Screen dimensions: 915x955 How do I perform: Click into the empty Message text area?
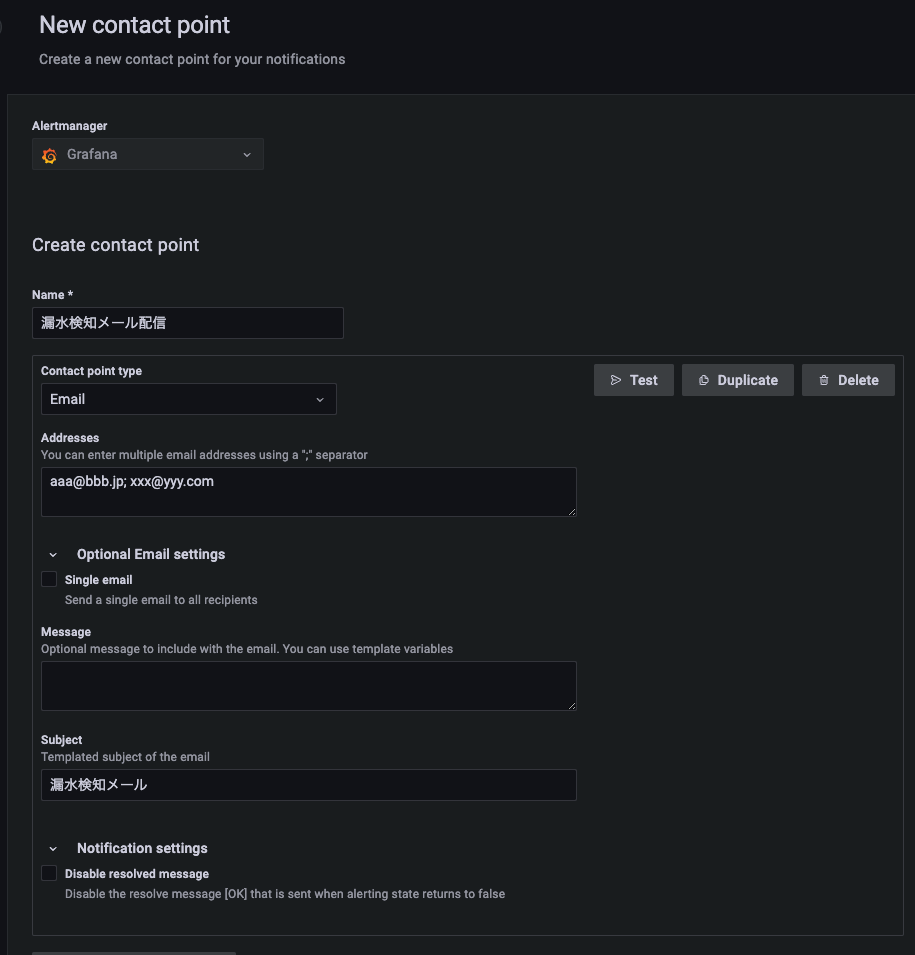point(308,686)
